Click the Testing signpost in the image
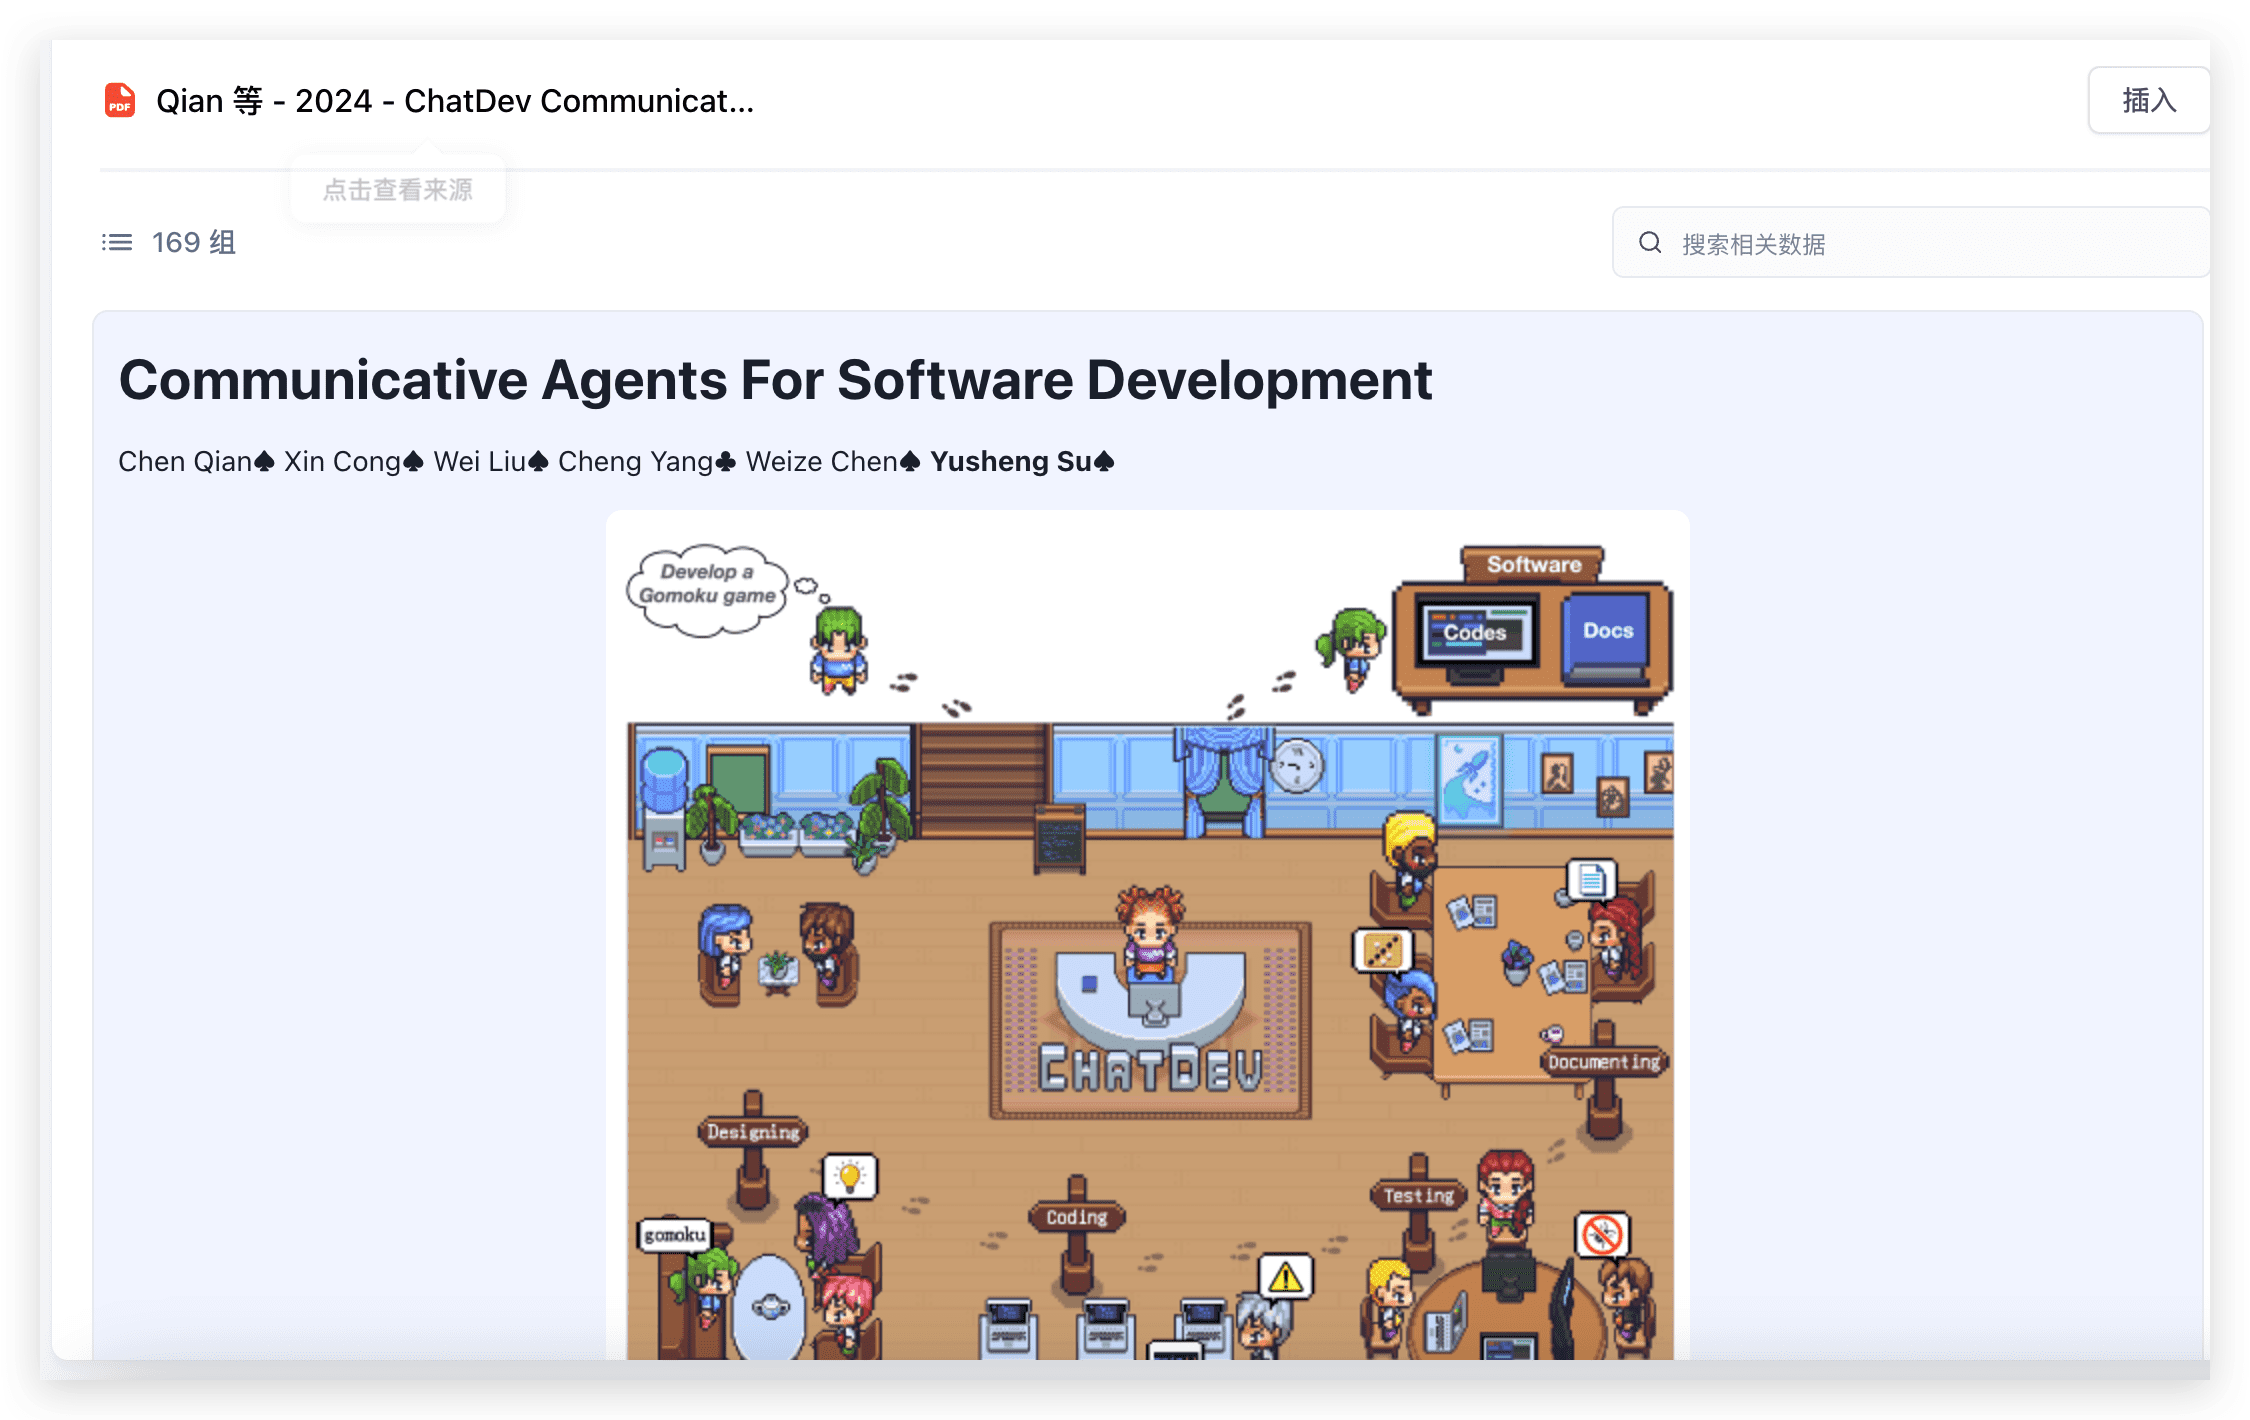Screen dimensions: 2250x1420 1418,1195
